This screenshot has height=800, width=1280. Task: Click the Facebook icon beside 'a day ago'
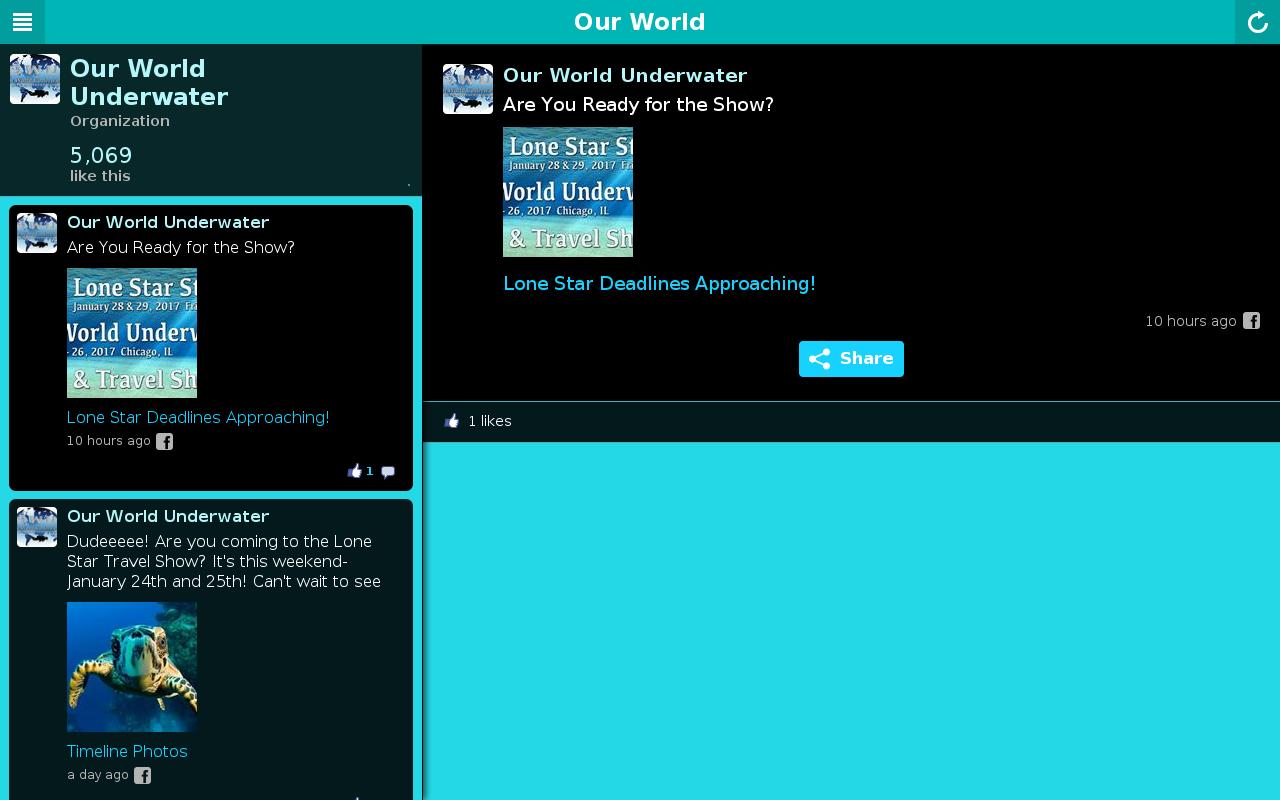(x=143, y=776)
